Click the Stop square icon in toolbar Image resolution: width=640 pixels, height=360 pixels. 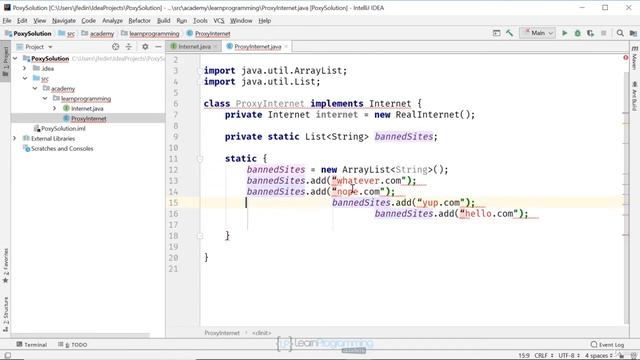click(x=604, y=33)
